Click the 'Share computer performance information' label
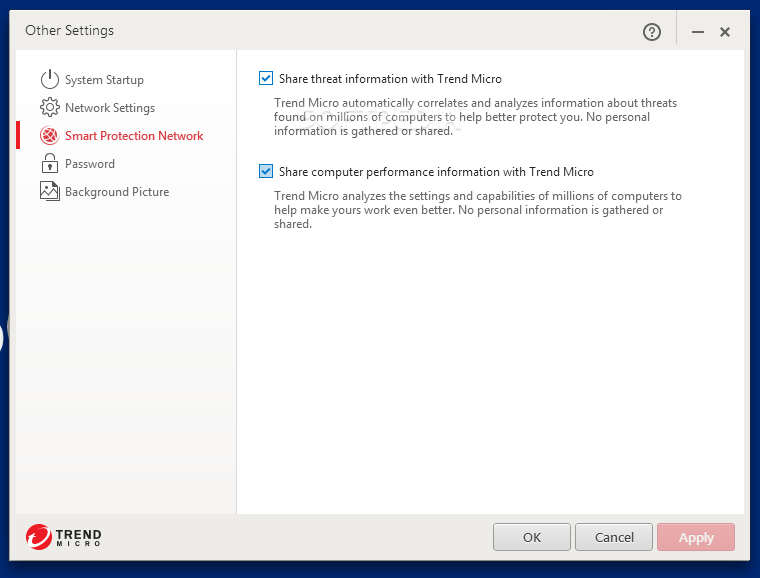The image size is (760, 578). (436, 172)
